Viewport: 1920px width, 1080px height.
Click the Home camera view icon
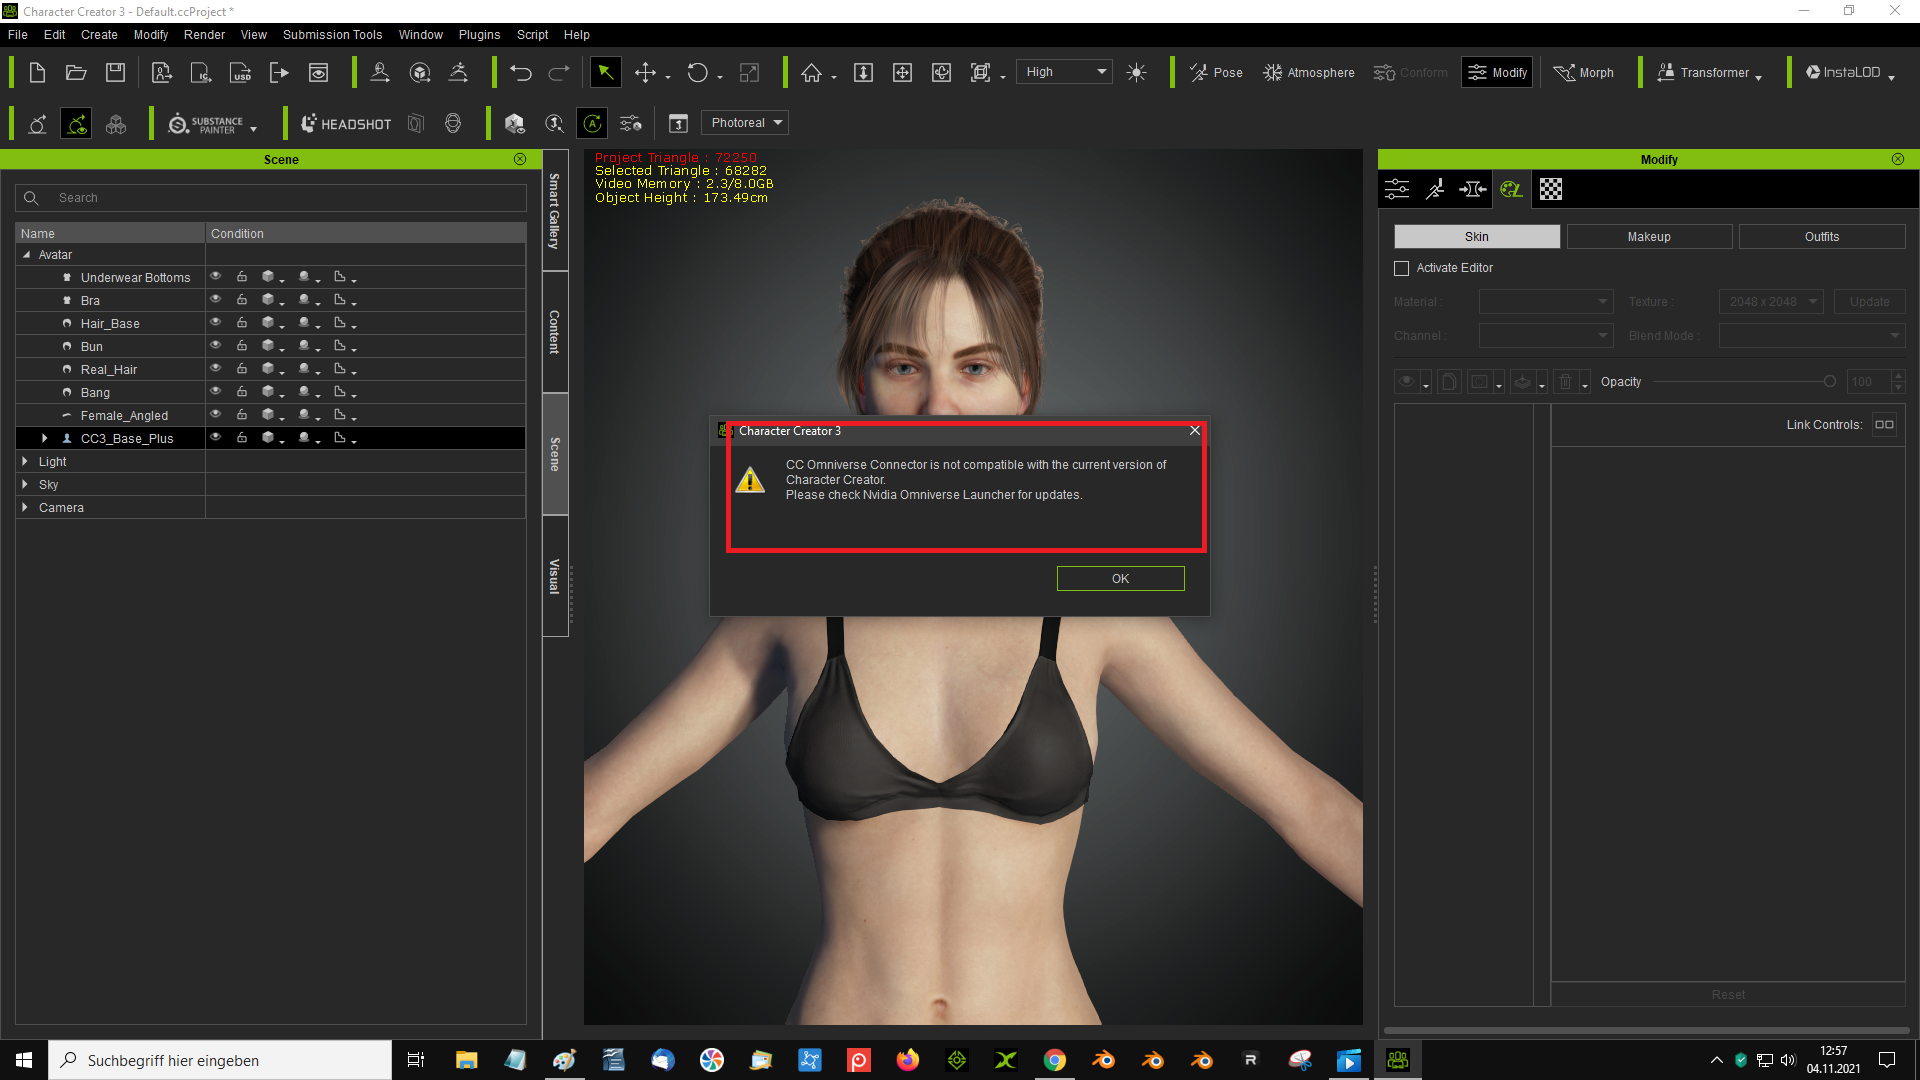click(x=811, y=72)
